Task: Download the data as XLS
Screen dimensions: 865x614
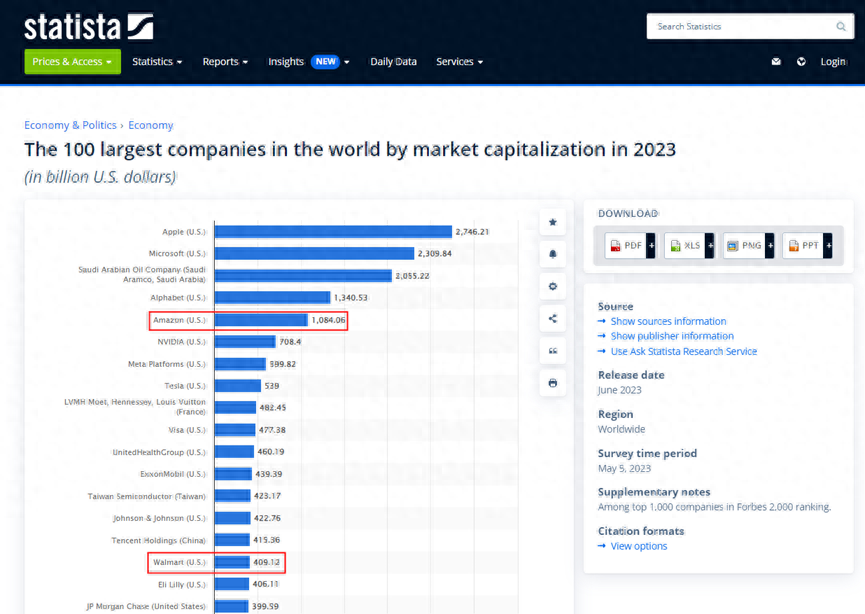Action: (690, 245)
